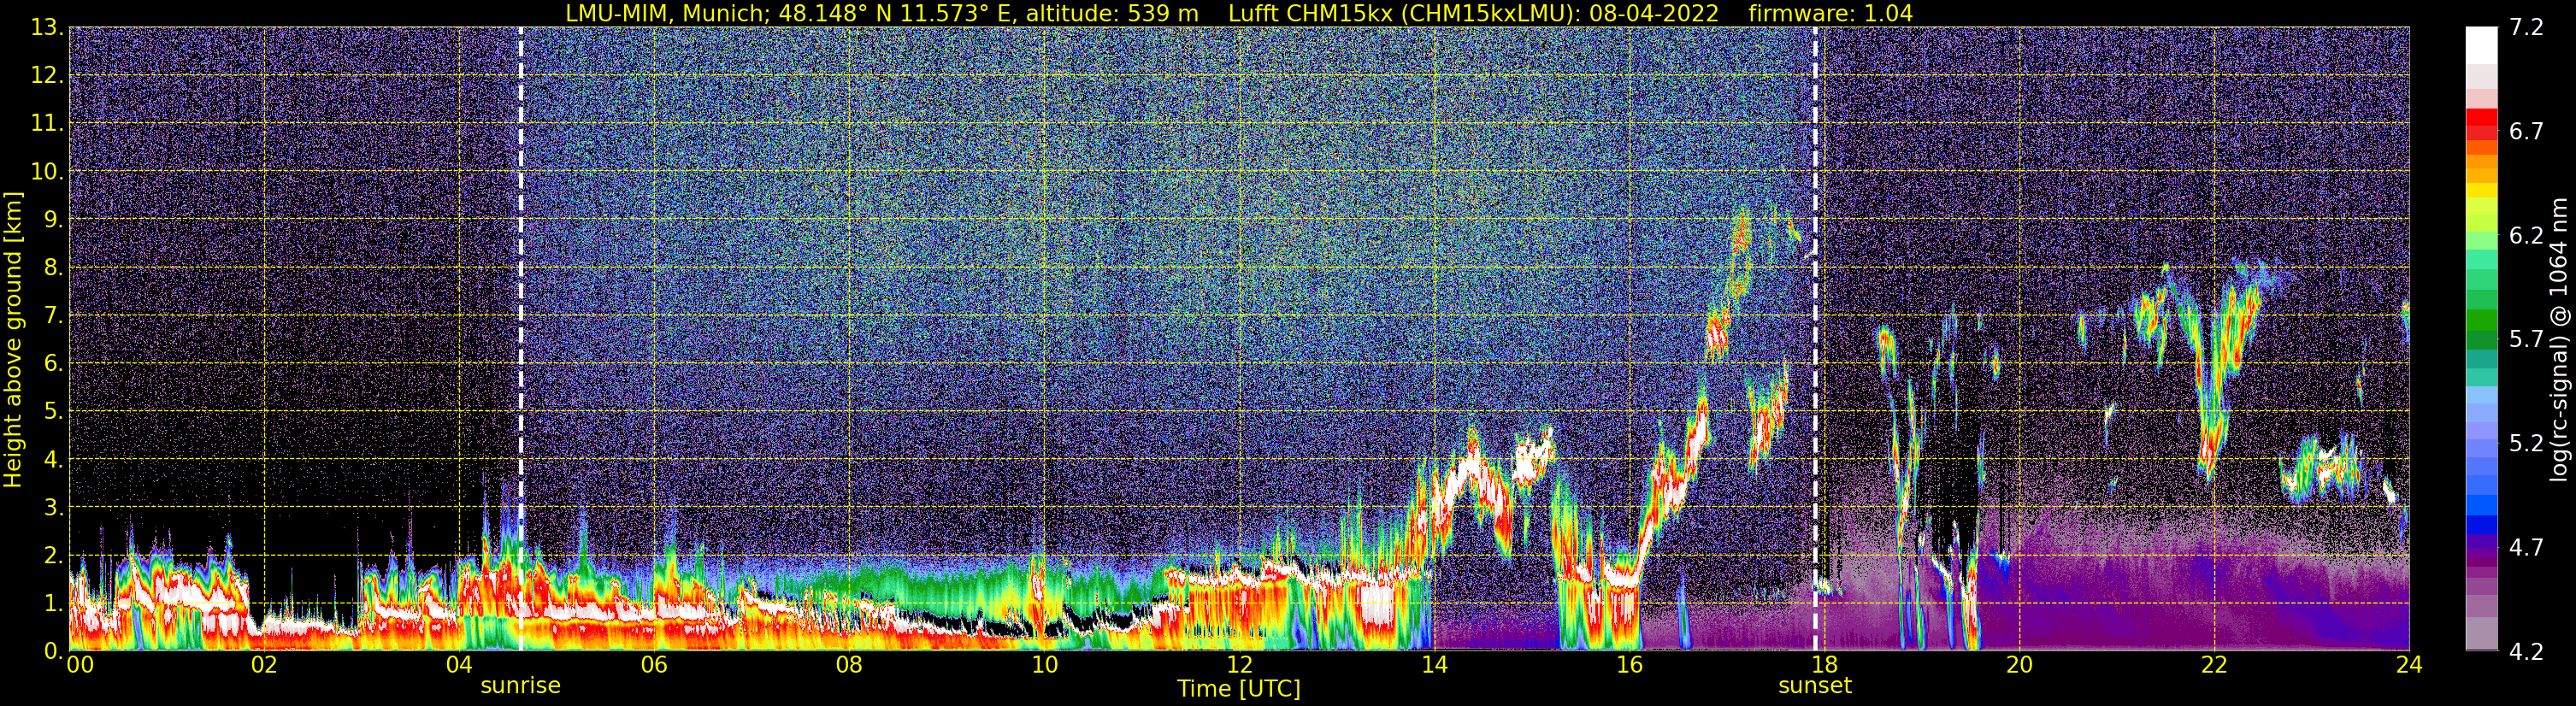Click the '00' time axis tick label
Viewport: 2576px width, 706px height.
pos(80,665)
